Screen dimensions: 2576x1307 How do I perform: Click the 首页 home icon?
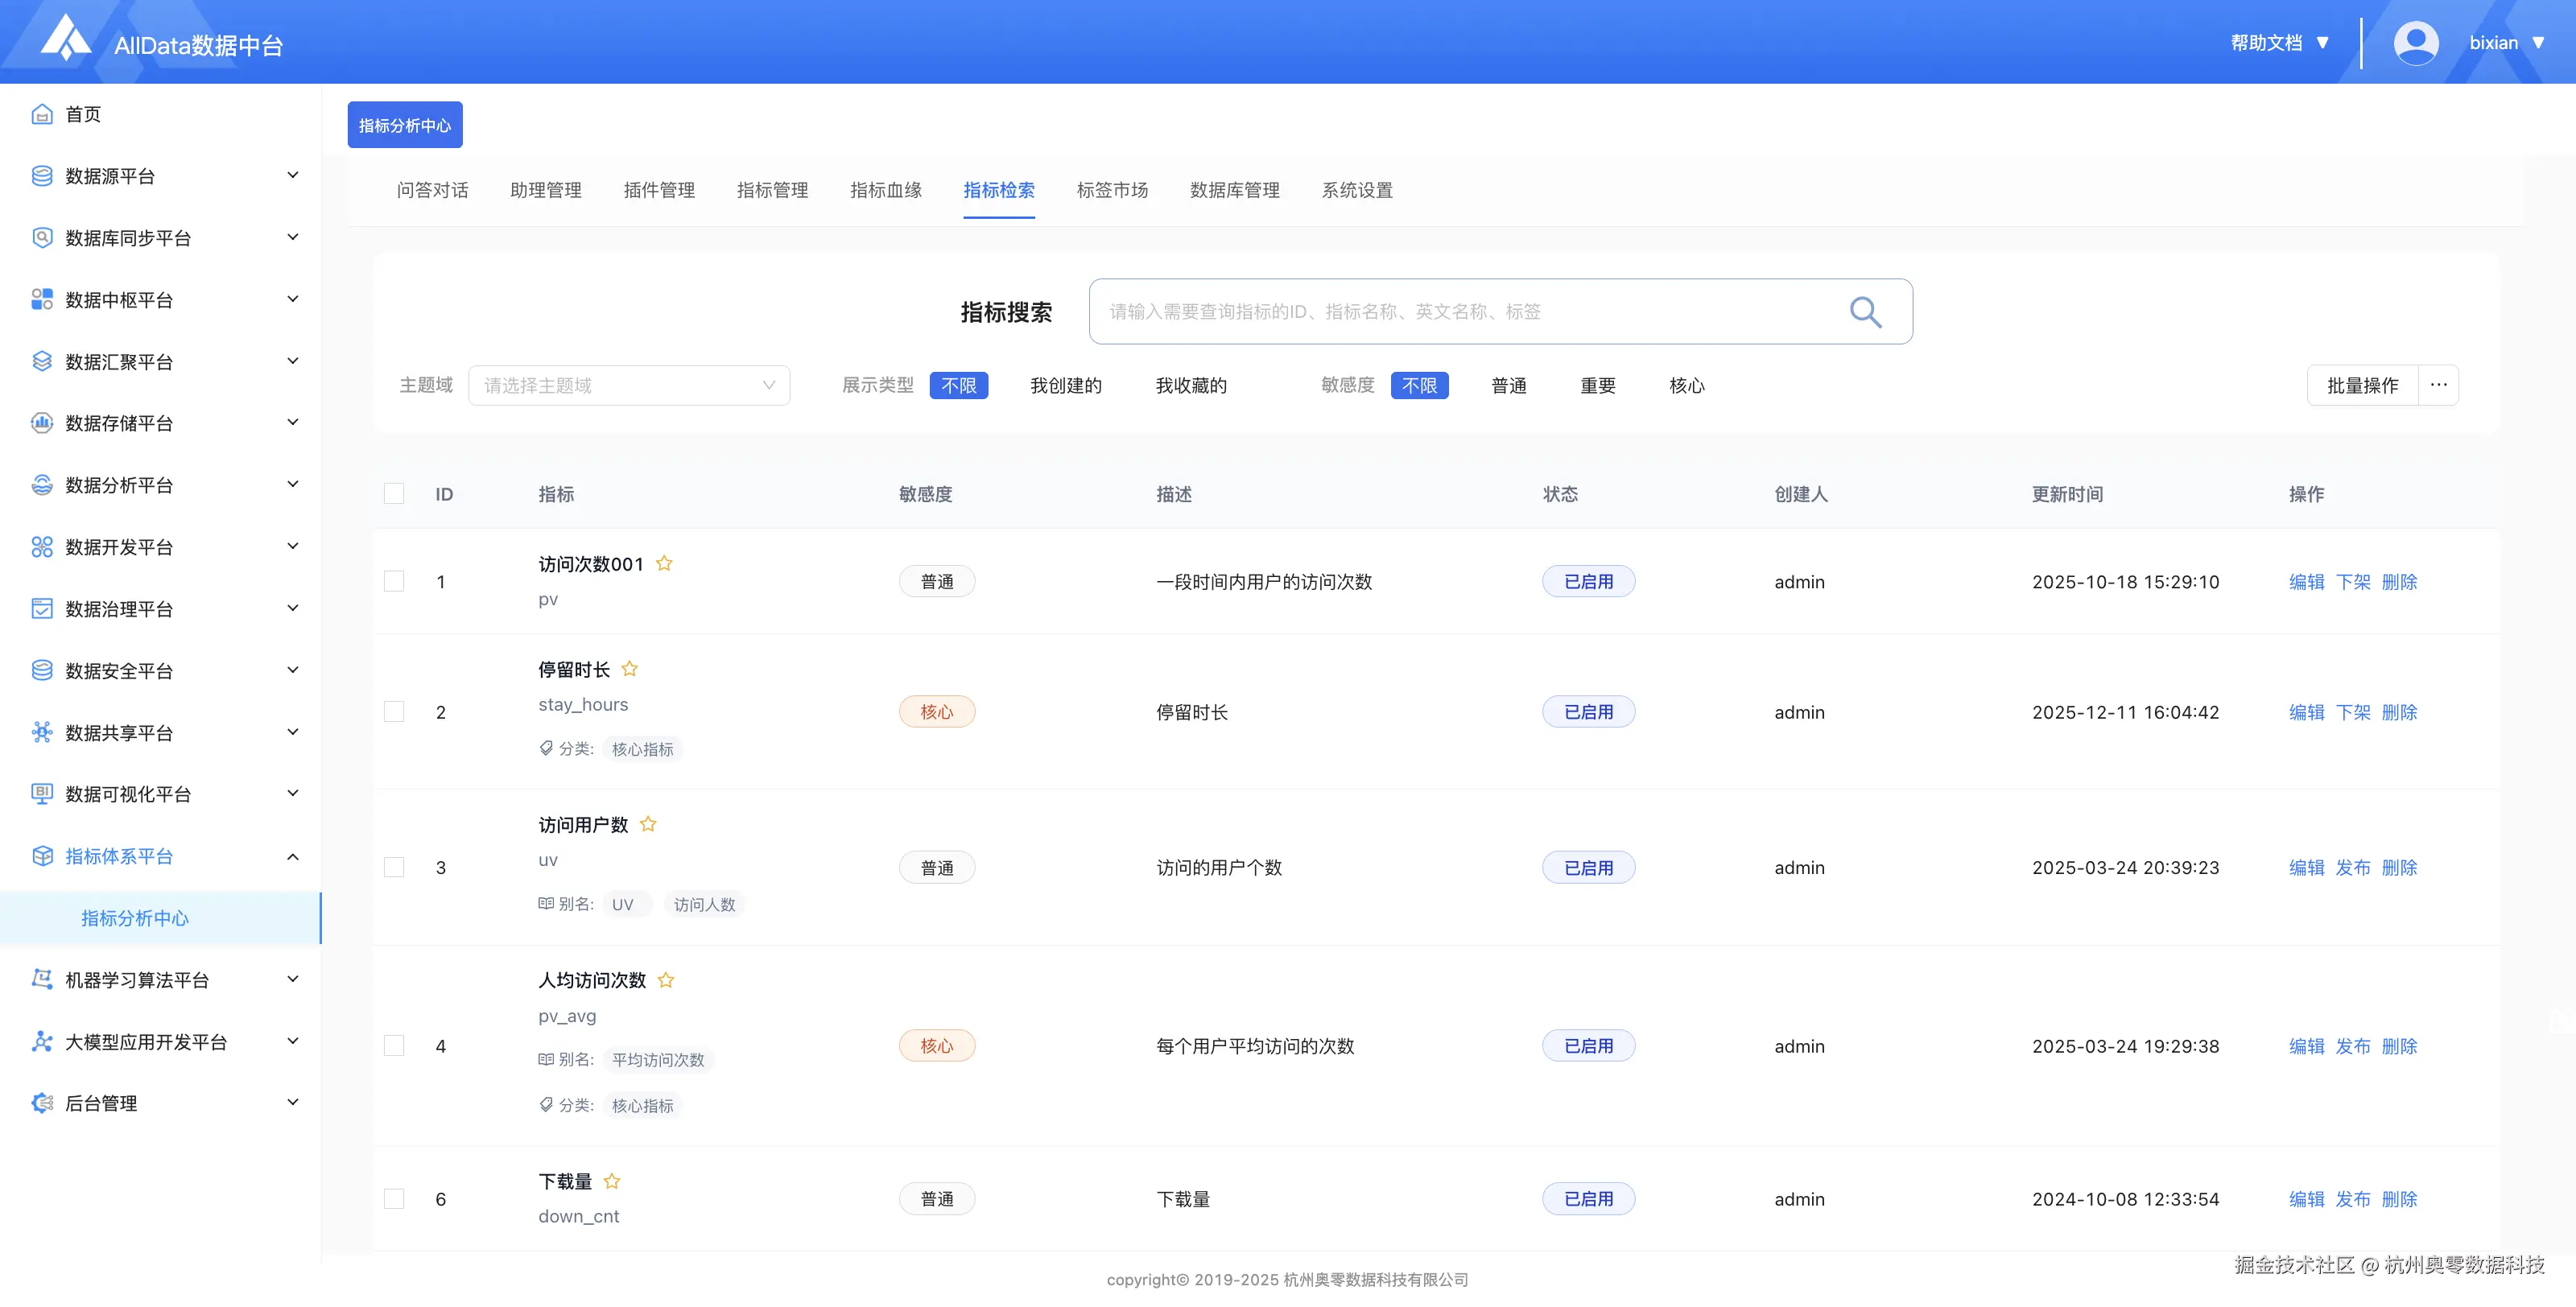point(42,114)
